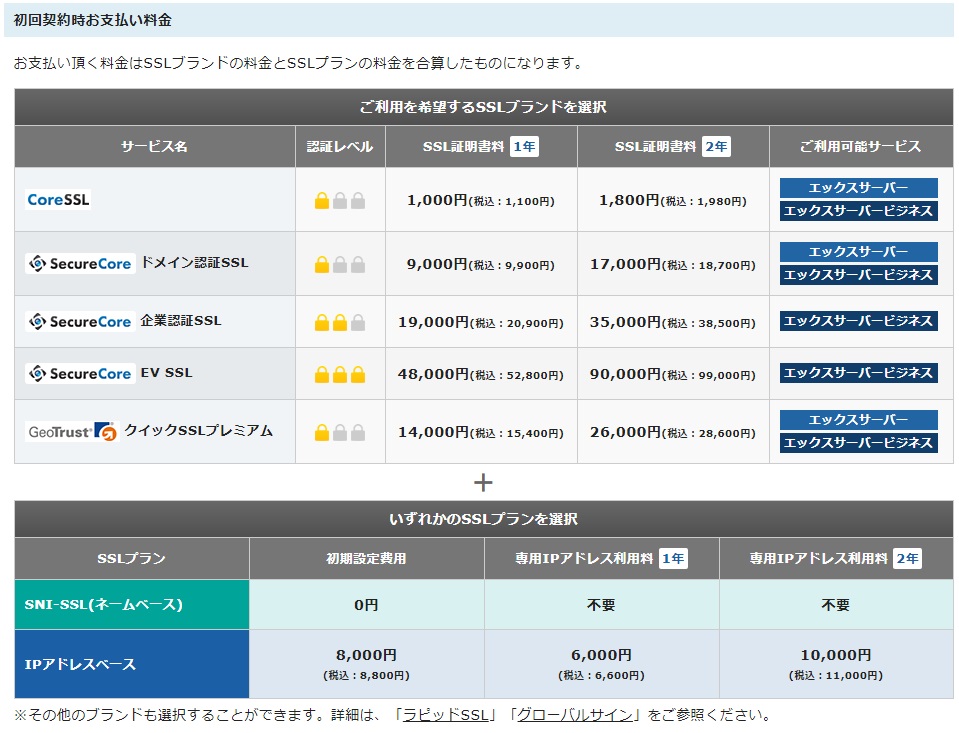This screenshot has width=959, height=733.
Task: Click the SSL証明書料 2年 column header
Action: [x=673, y=147]
